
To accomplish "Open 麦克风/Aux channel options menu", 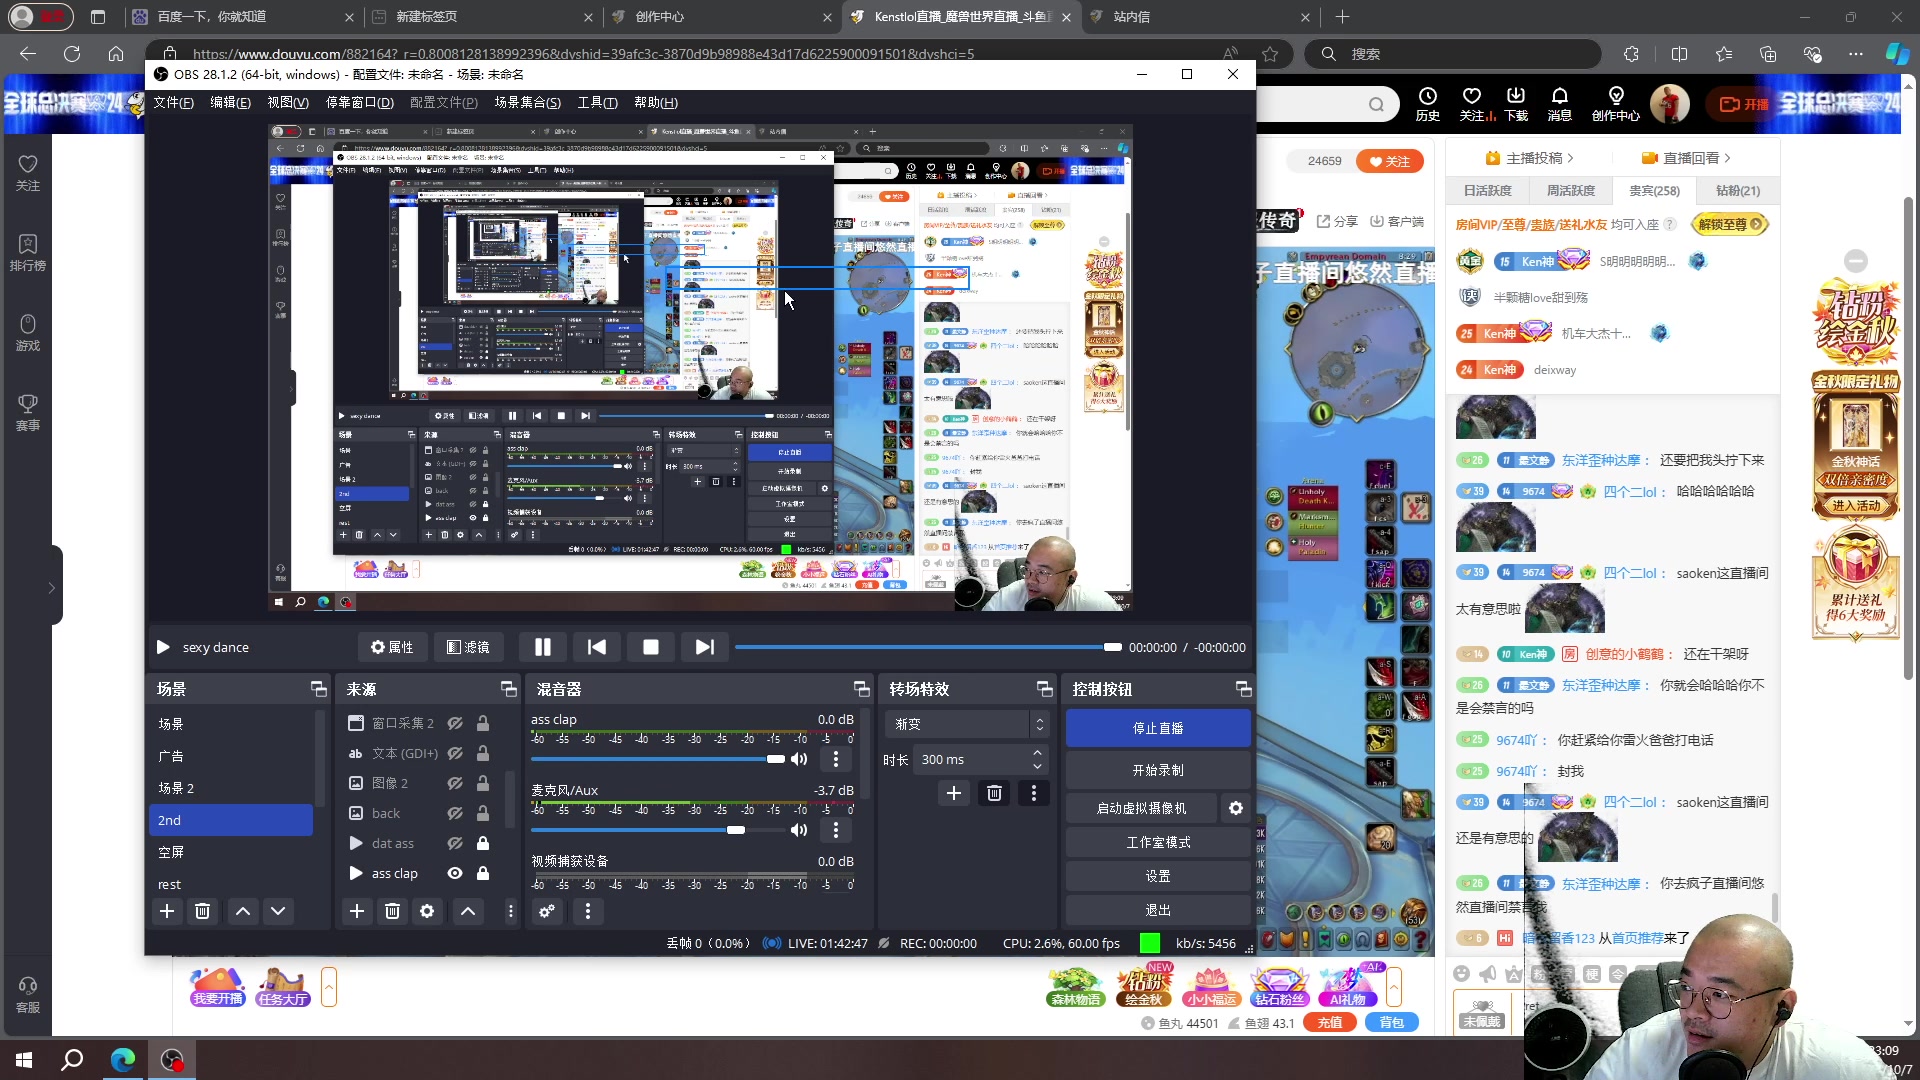I will click(x=836, y=830).
